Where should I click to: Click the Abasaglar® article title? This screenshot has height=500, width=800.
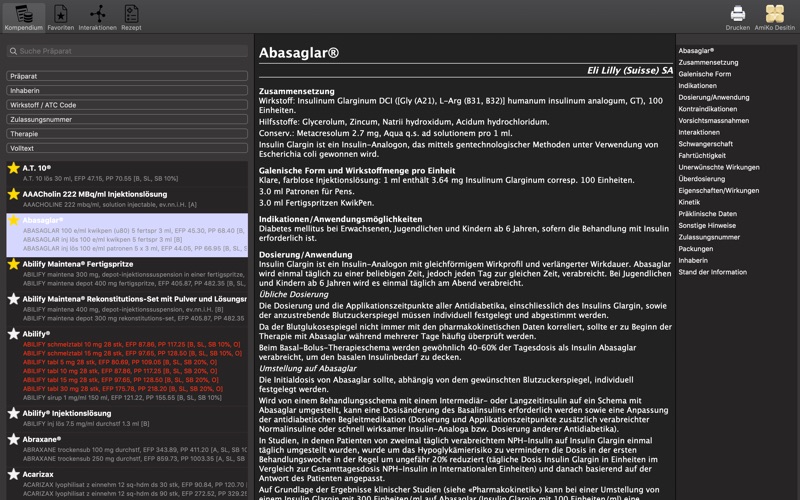coord(298,53)
